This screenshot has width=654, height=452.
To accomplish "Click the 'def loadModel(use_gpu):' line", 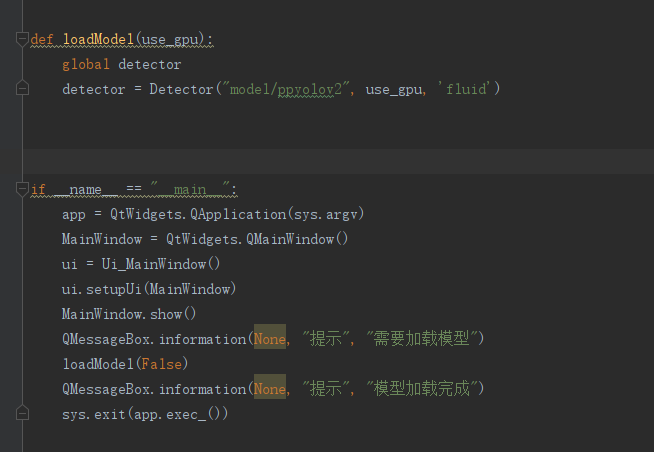I will [x=122, y=40].
